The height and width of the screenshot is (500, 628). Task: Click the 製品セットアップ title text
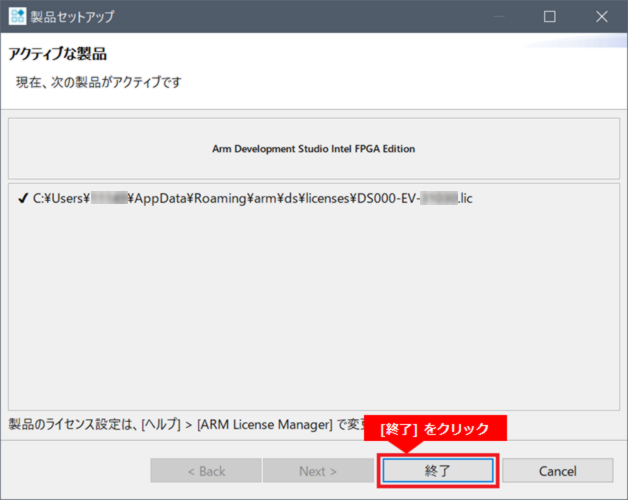point(72,16)
